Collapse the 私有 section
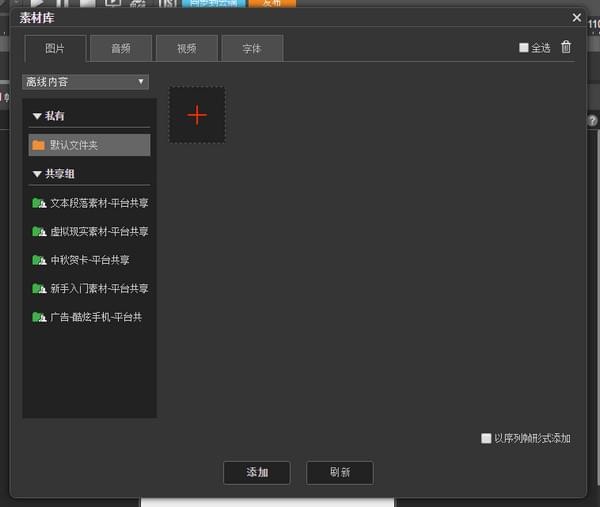The width and height of the screenshot is (600, 507). [x=37, y=116]
